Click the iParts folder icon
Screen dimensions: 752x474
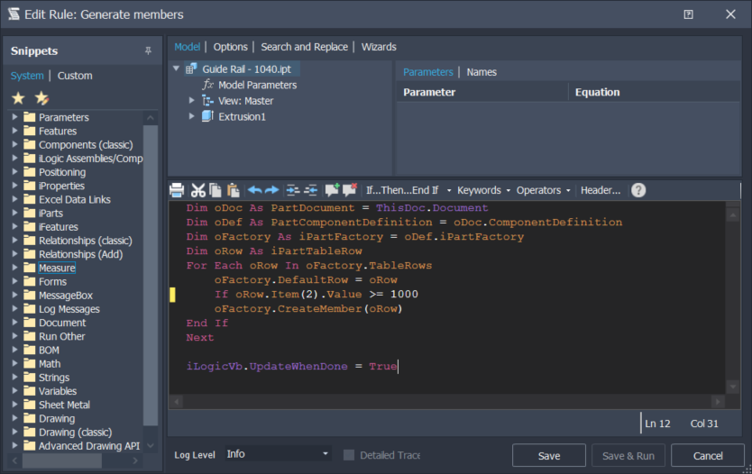click(30, 213)
